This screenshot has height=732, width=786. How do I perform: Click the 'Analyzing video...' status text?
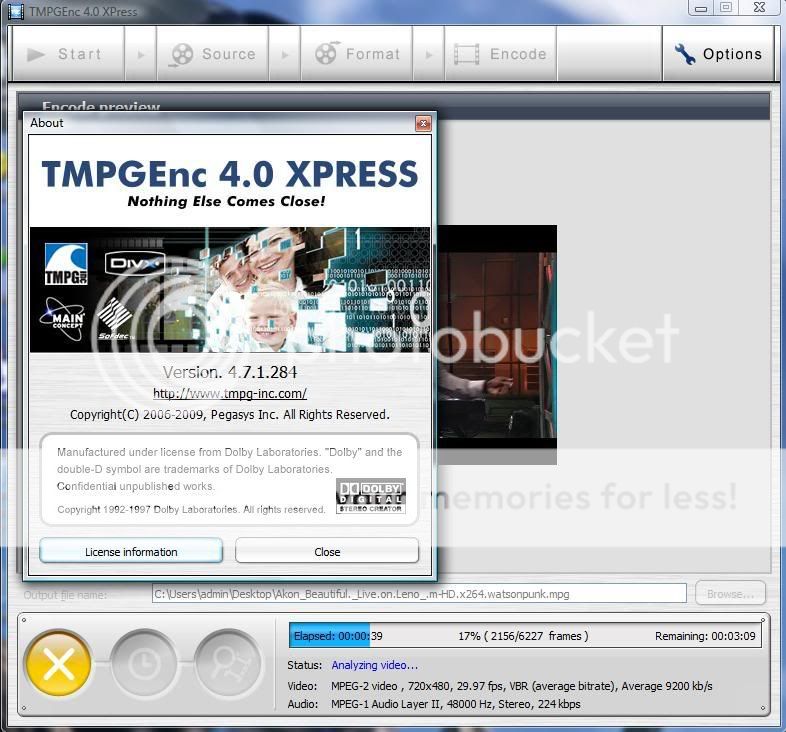coord(374,665)
